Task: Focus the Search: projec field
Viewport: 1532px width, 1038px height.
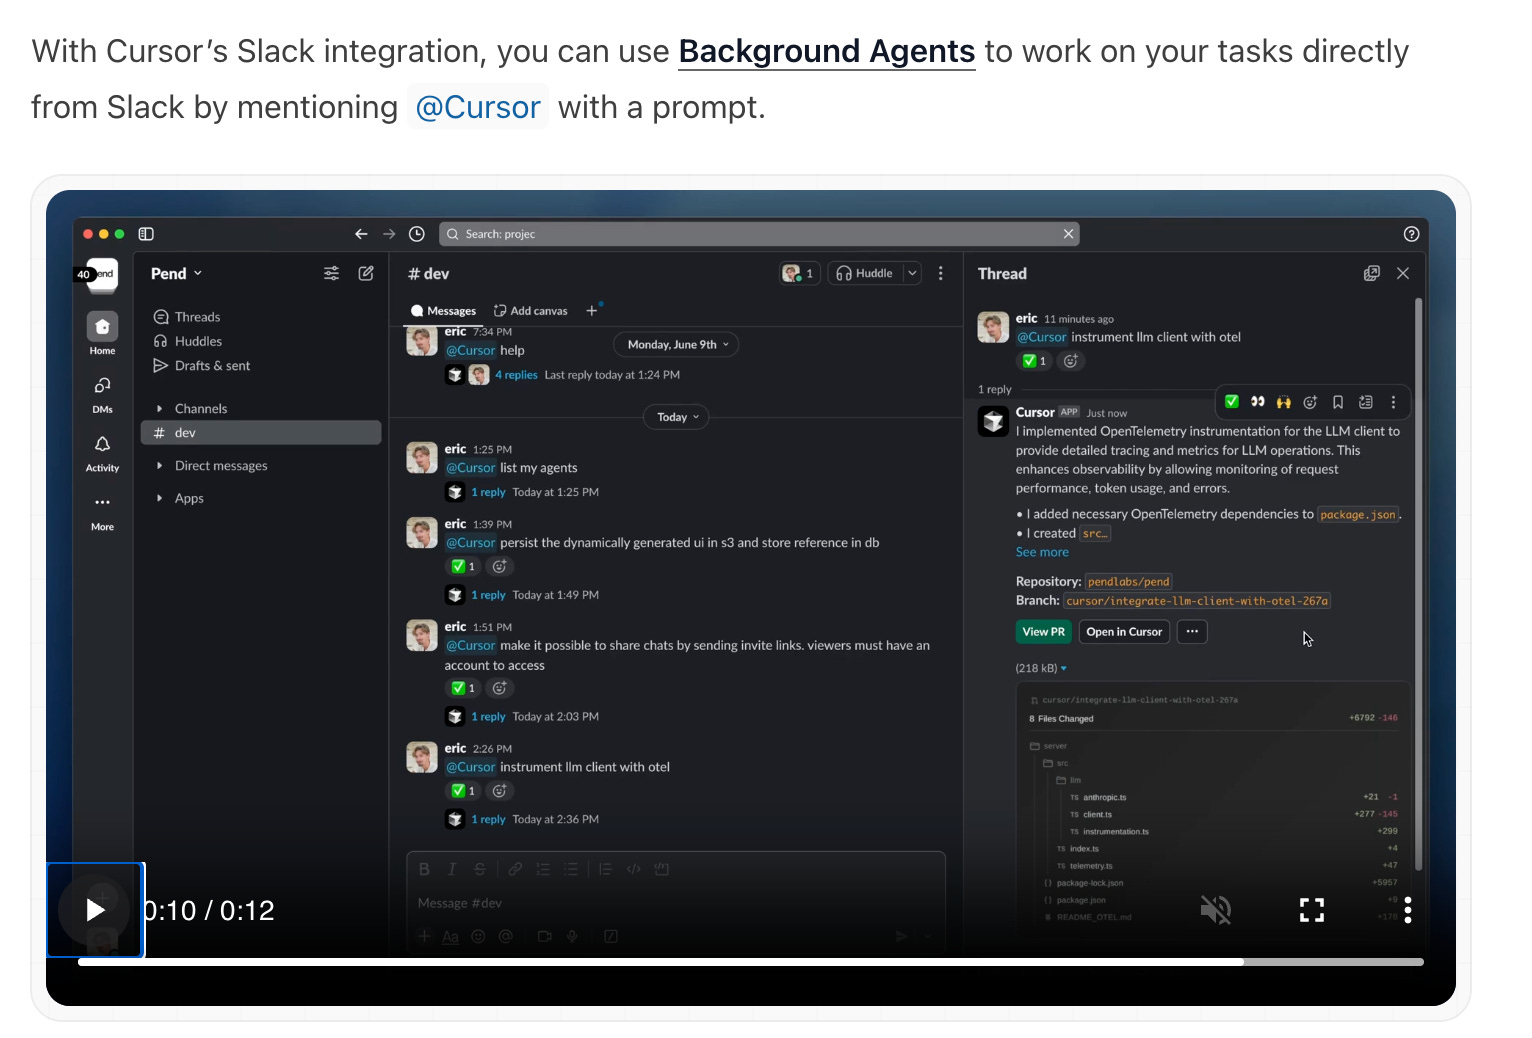Action: (759, 234)
